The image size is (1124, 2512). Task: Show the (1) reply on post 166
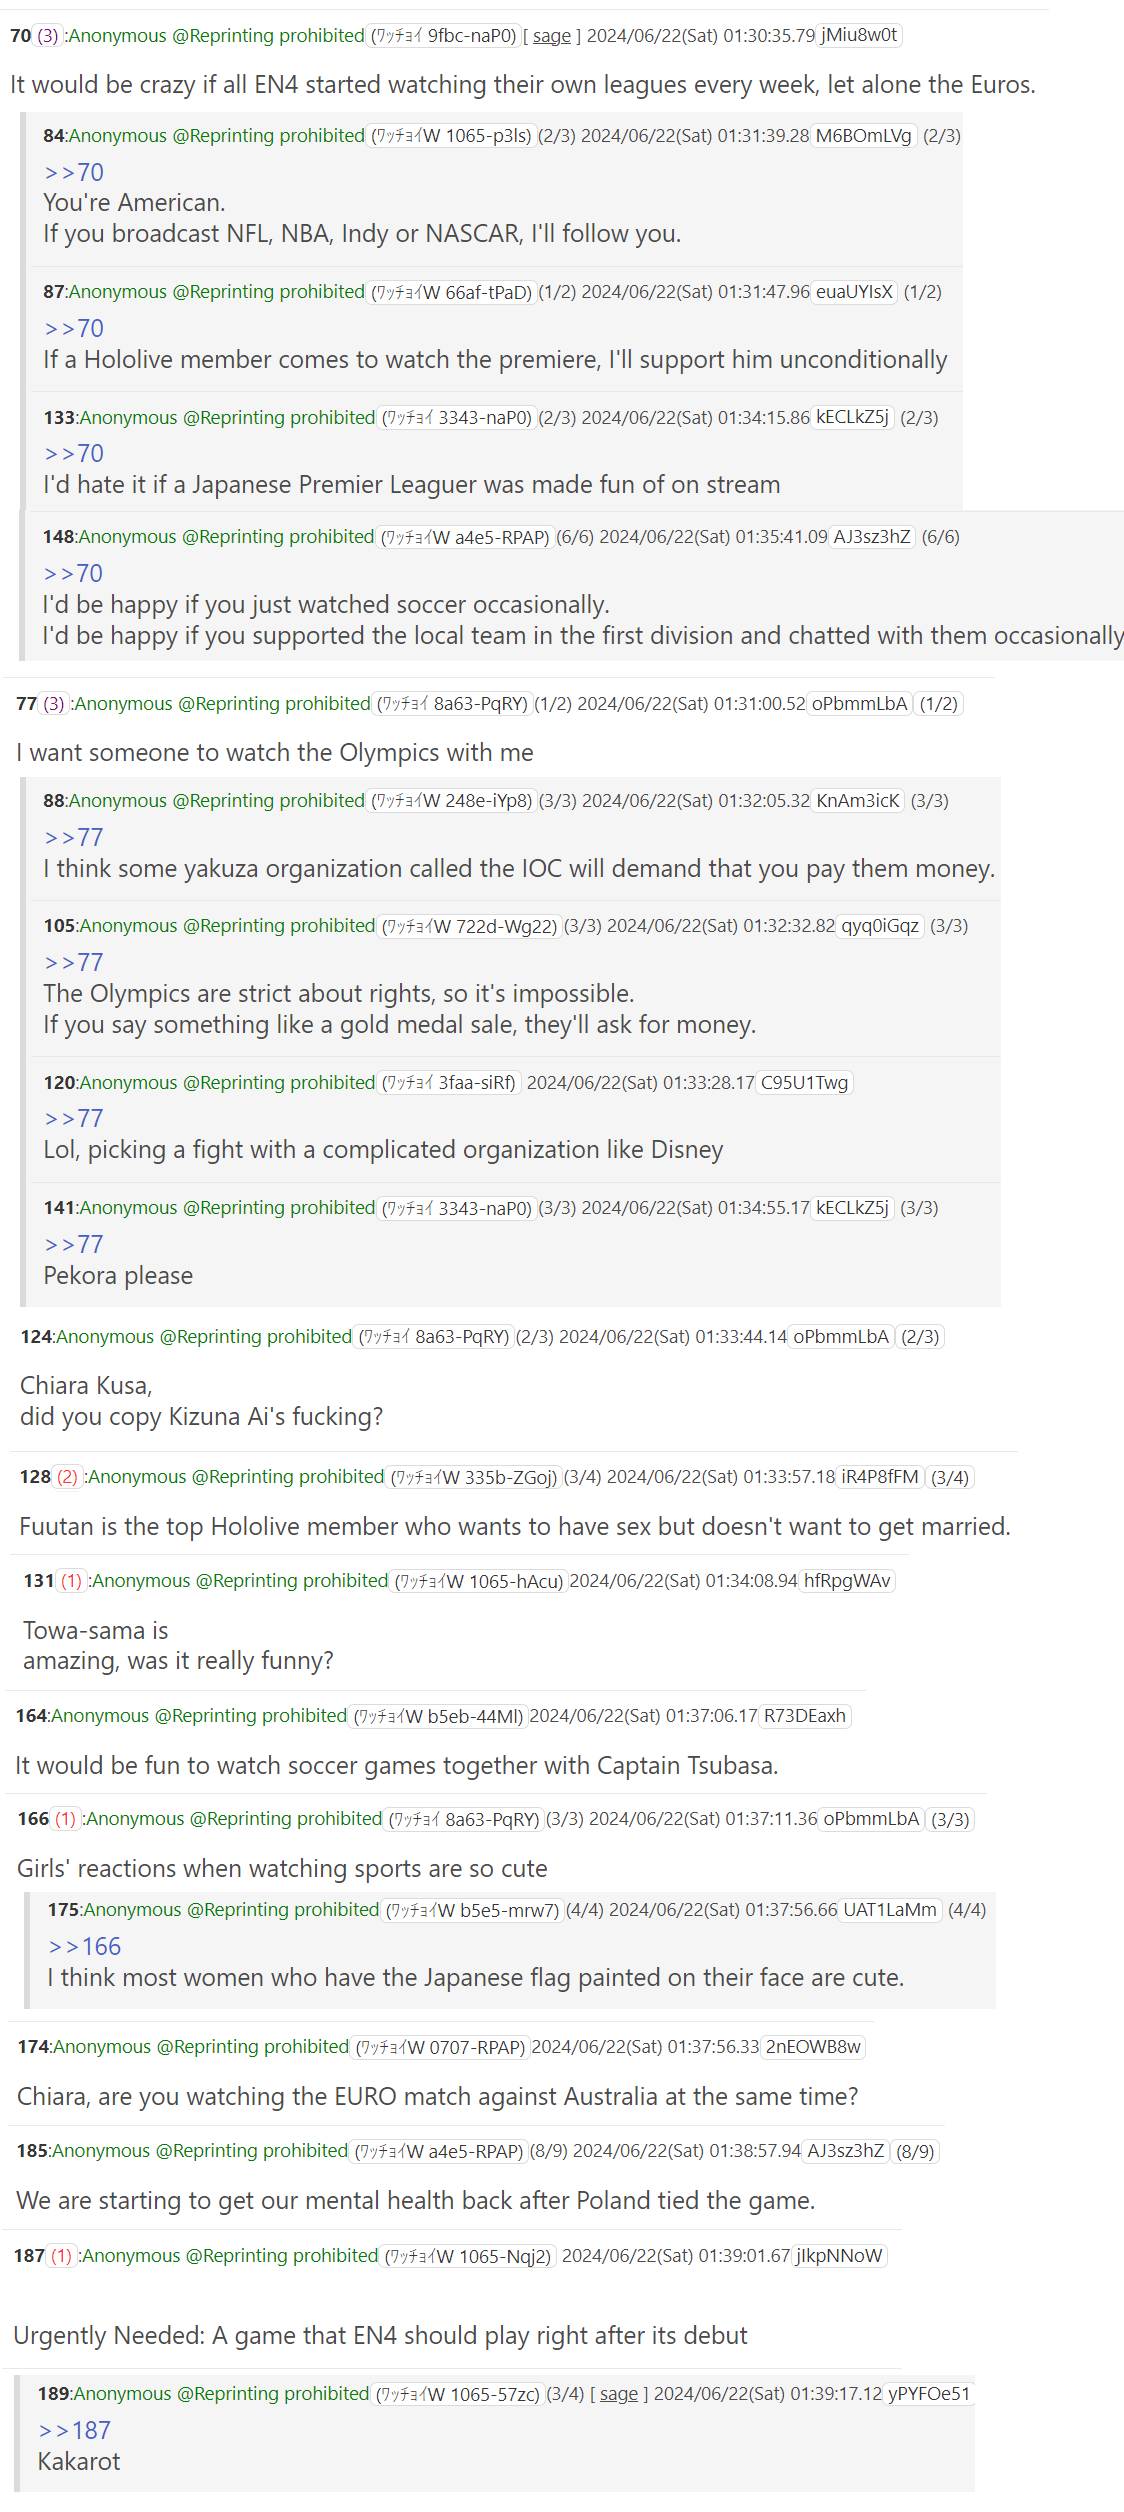(x=66, y=1819)
